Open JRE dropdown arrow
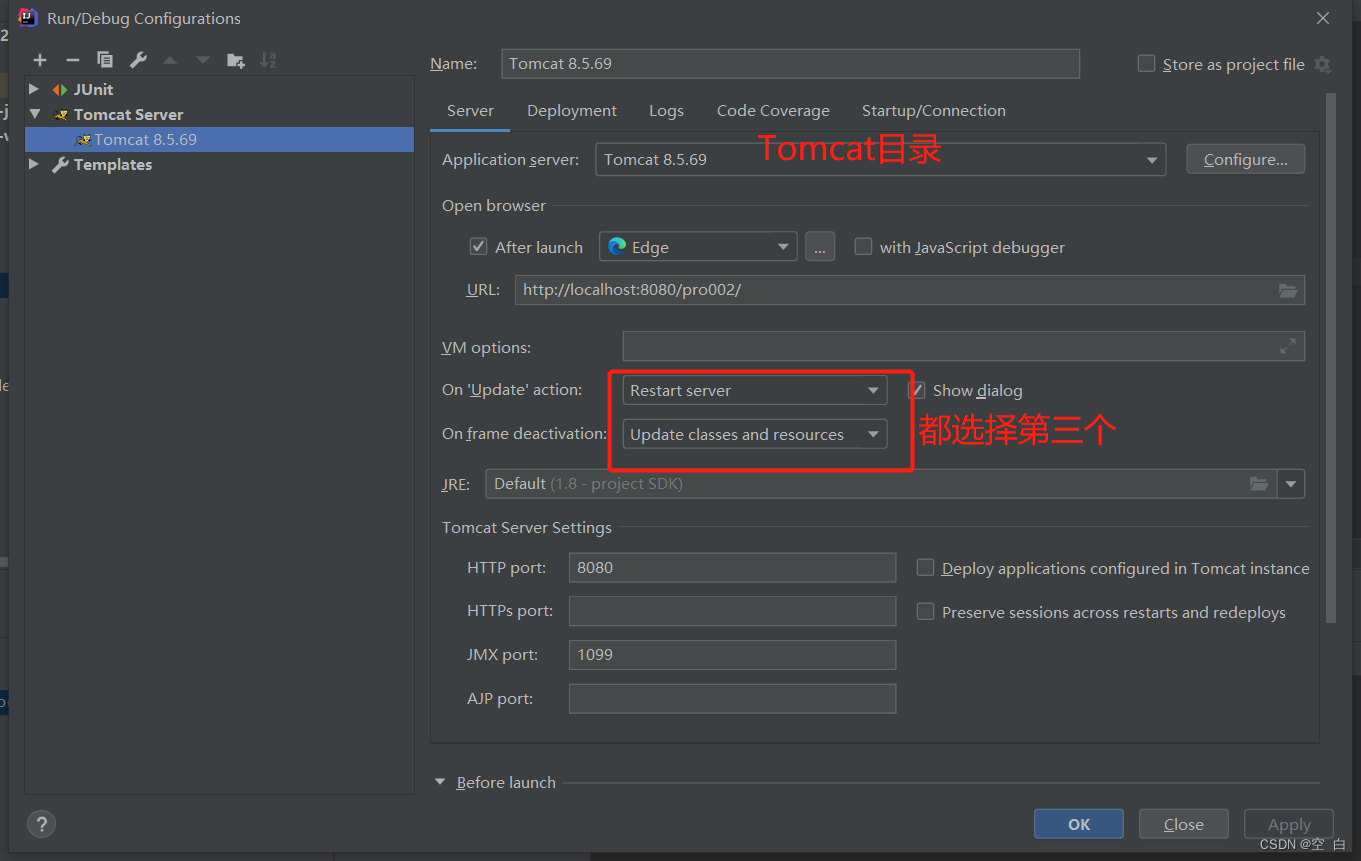The width and height of the screenshot is (1361, 861). tap(1291, 484)
